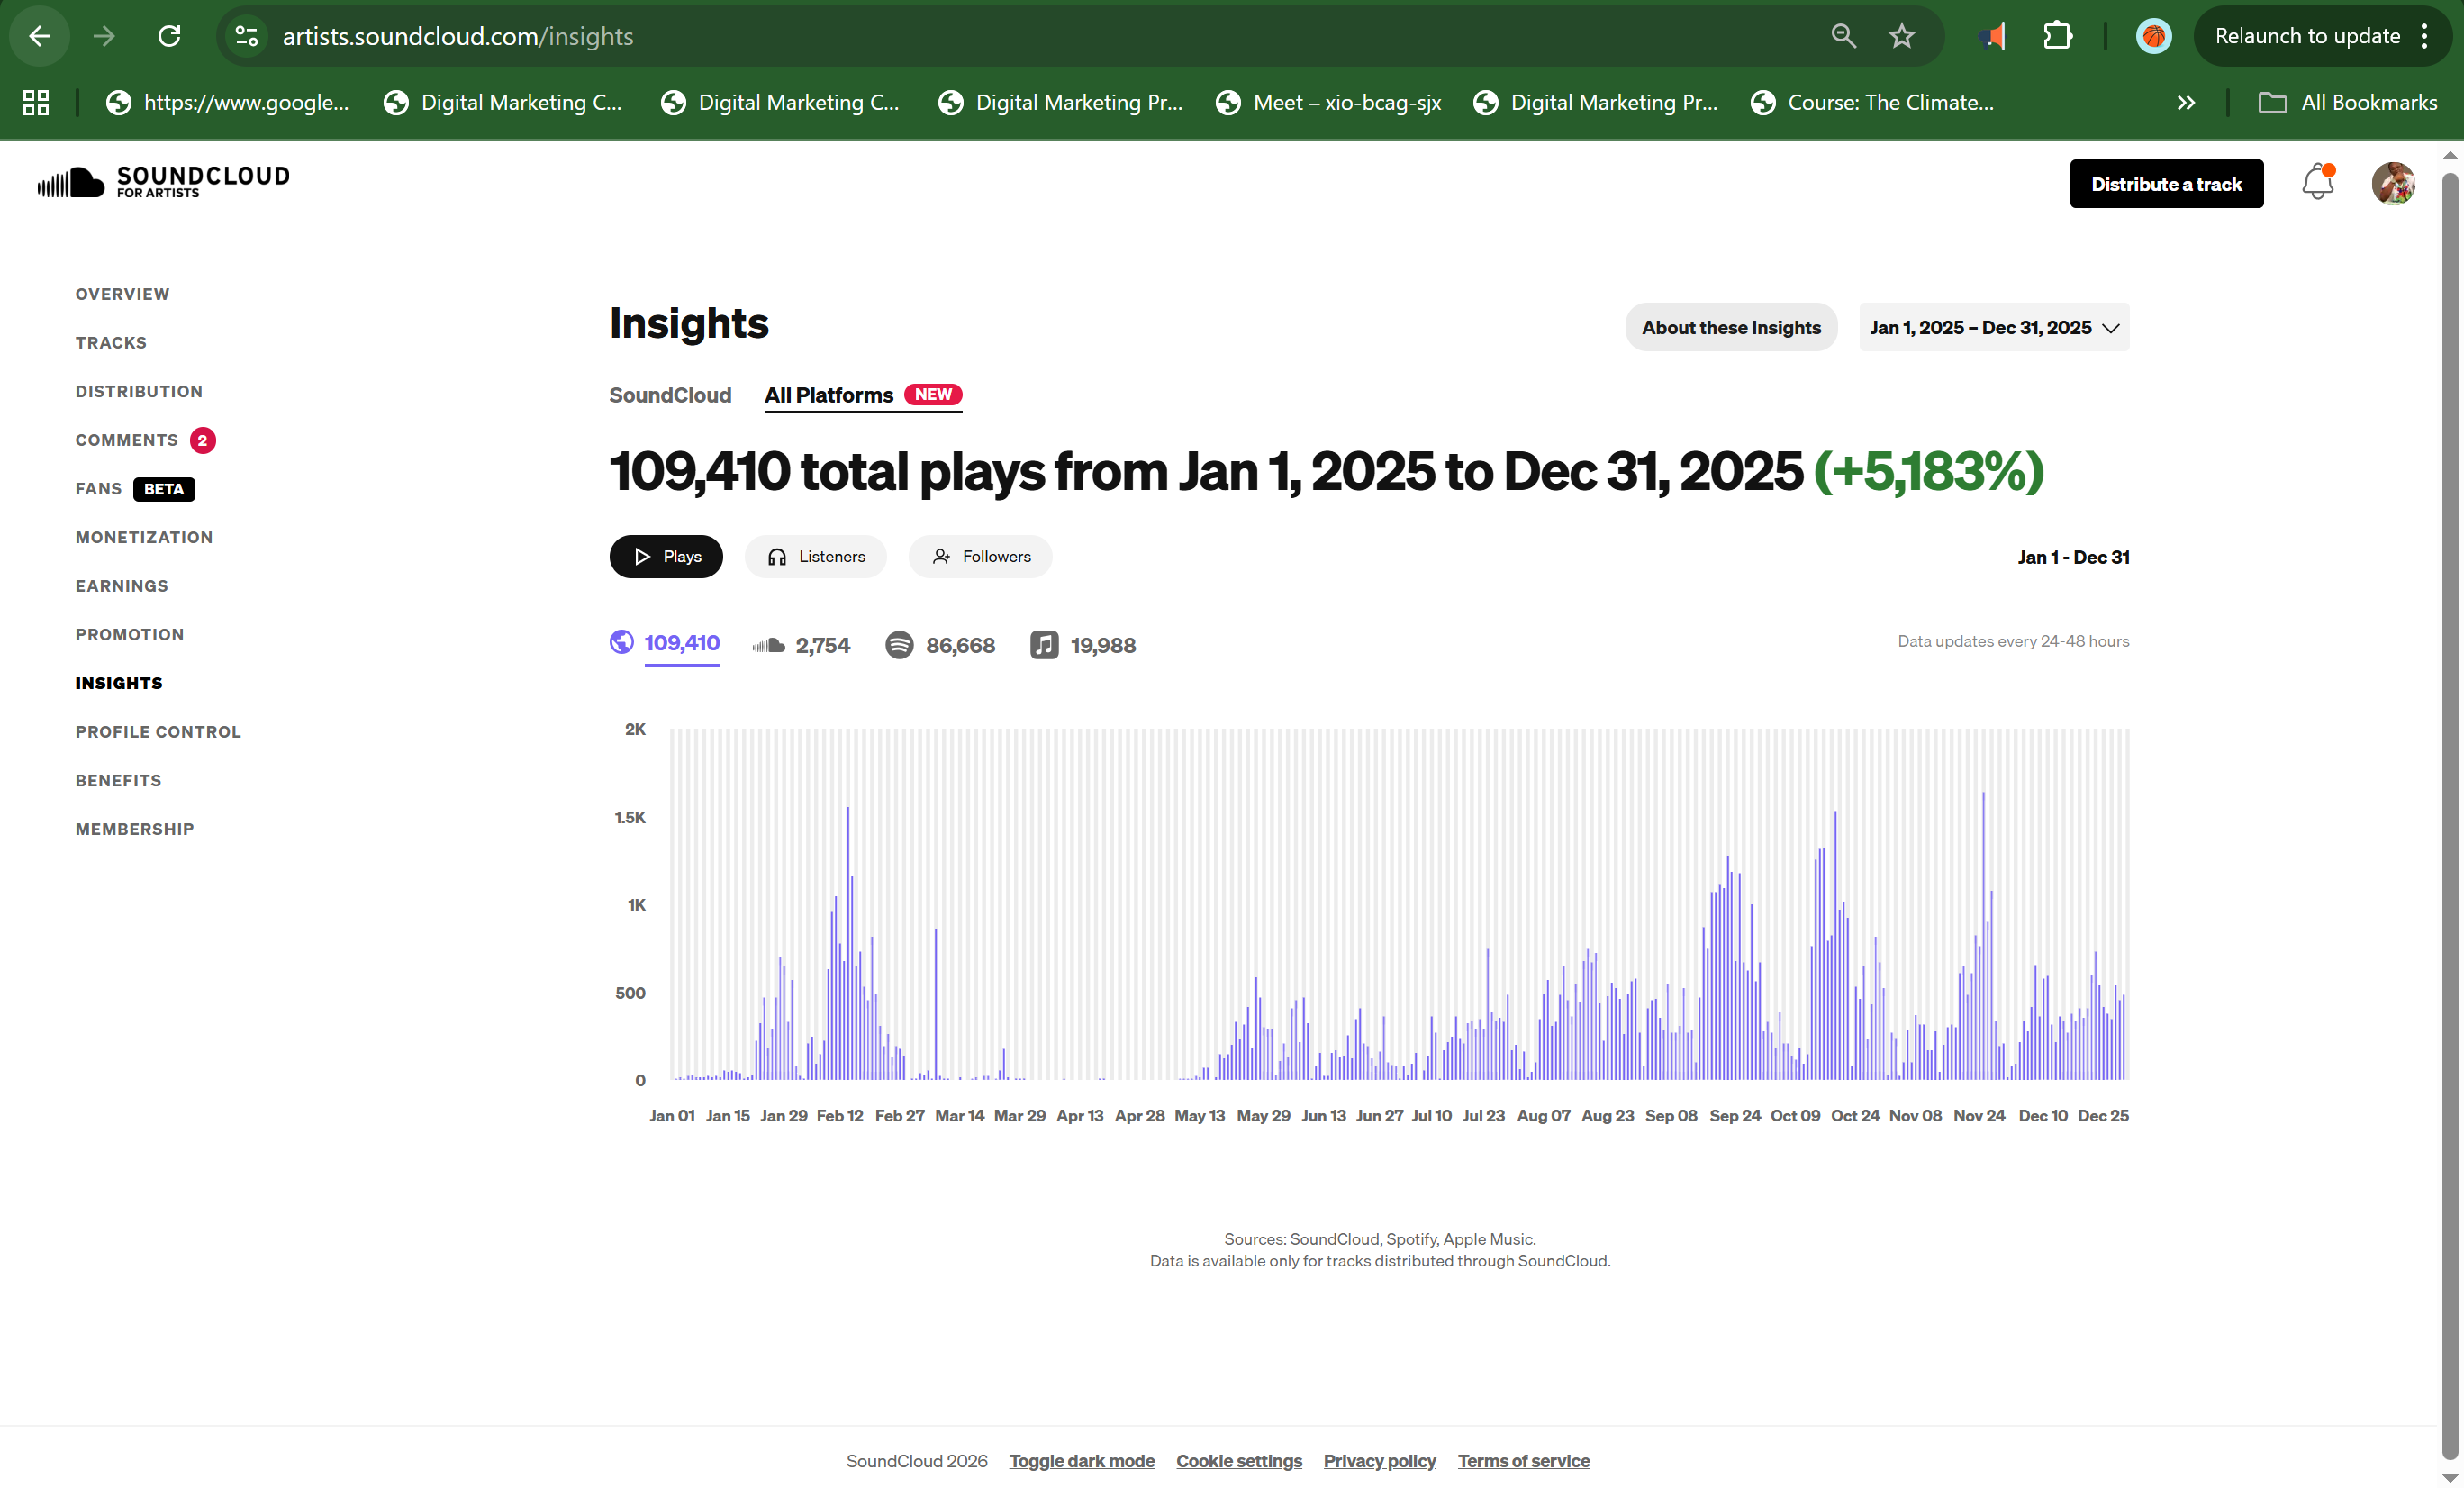2464x1488 pixels.
Task: Open Membership in the sidebar
Action: click(x=135, y=829)
